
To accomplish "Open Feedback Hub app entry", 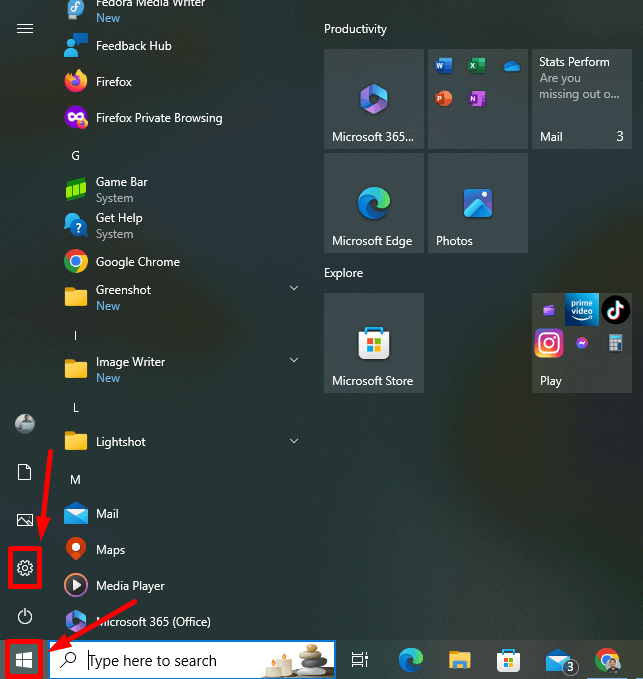I will point(133,46).
